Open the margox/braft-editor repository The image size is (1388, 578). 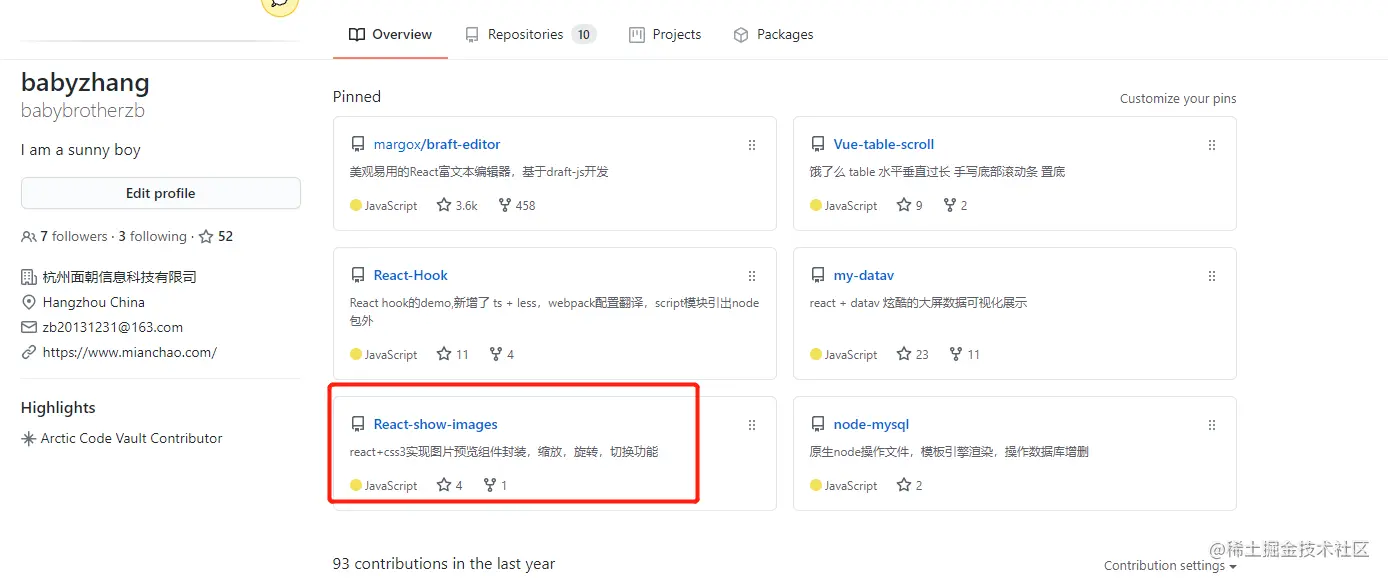click(x=437, y=144)
